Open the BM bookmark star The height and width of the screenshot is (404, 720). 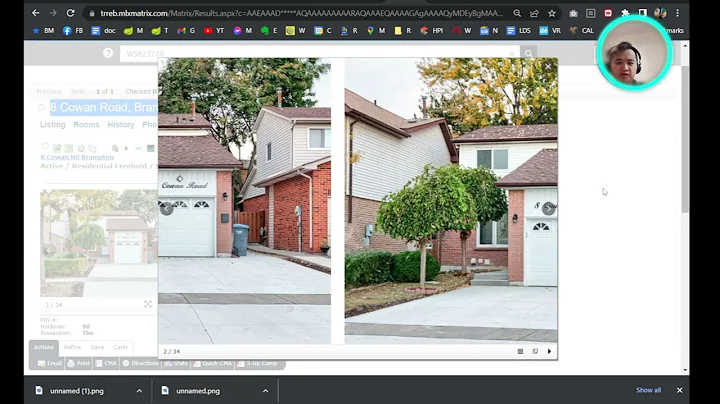(43, 31)
